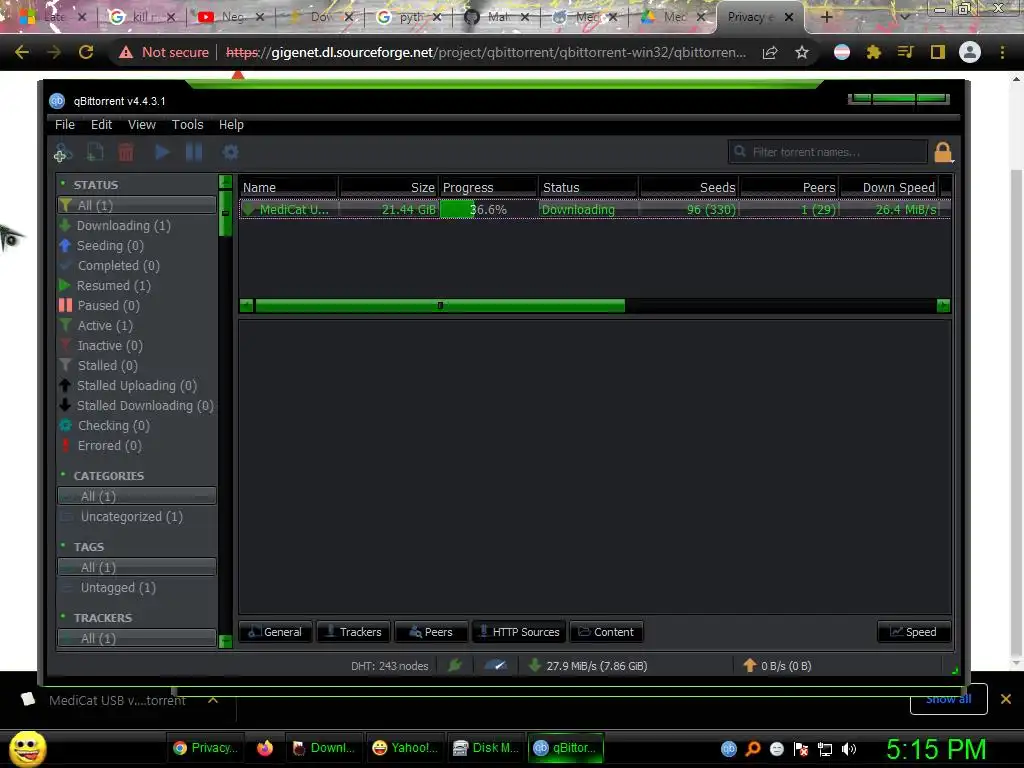Collapse the CATEGORIES sidebar section
Screen dimensions: 1024x768
pyautogui.click(x=63, y=475)
